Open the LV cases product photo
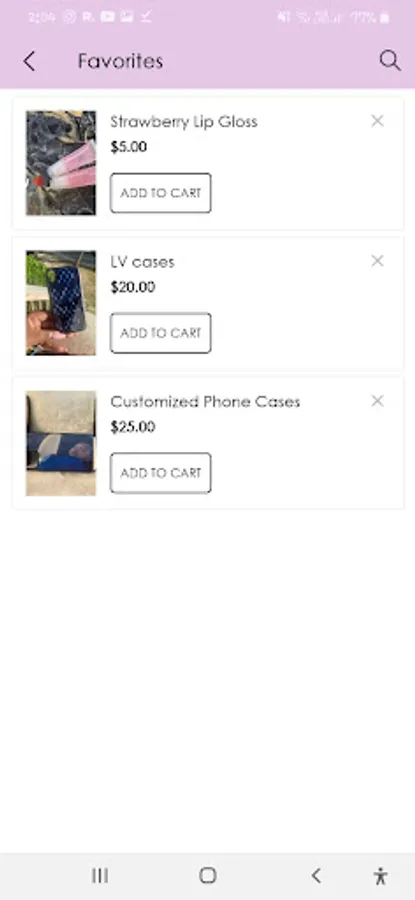 61,303
